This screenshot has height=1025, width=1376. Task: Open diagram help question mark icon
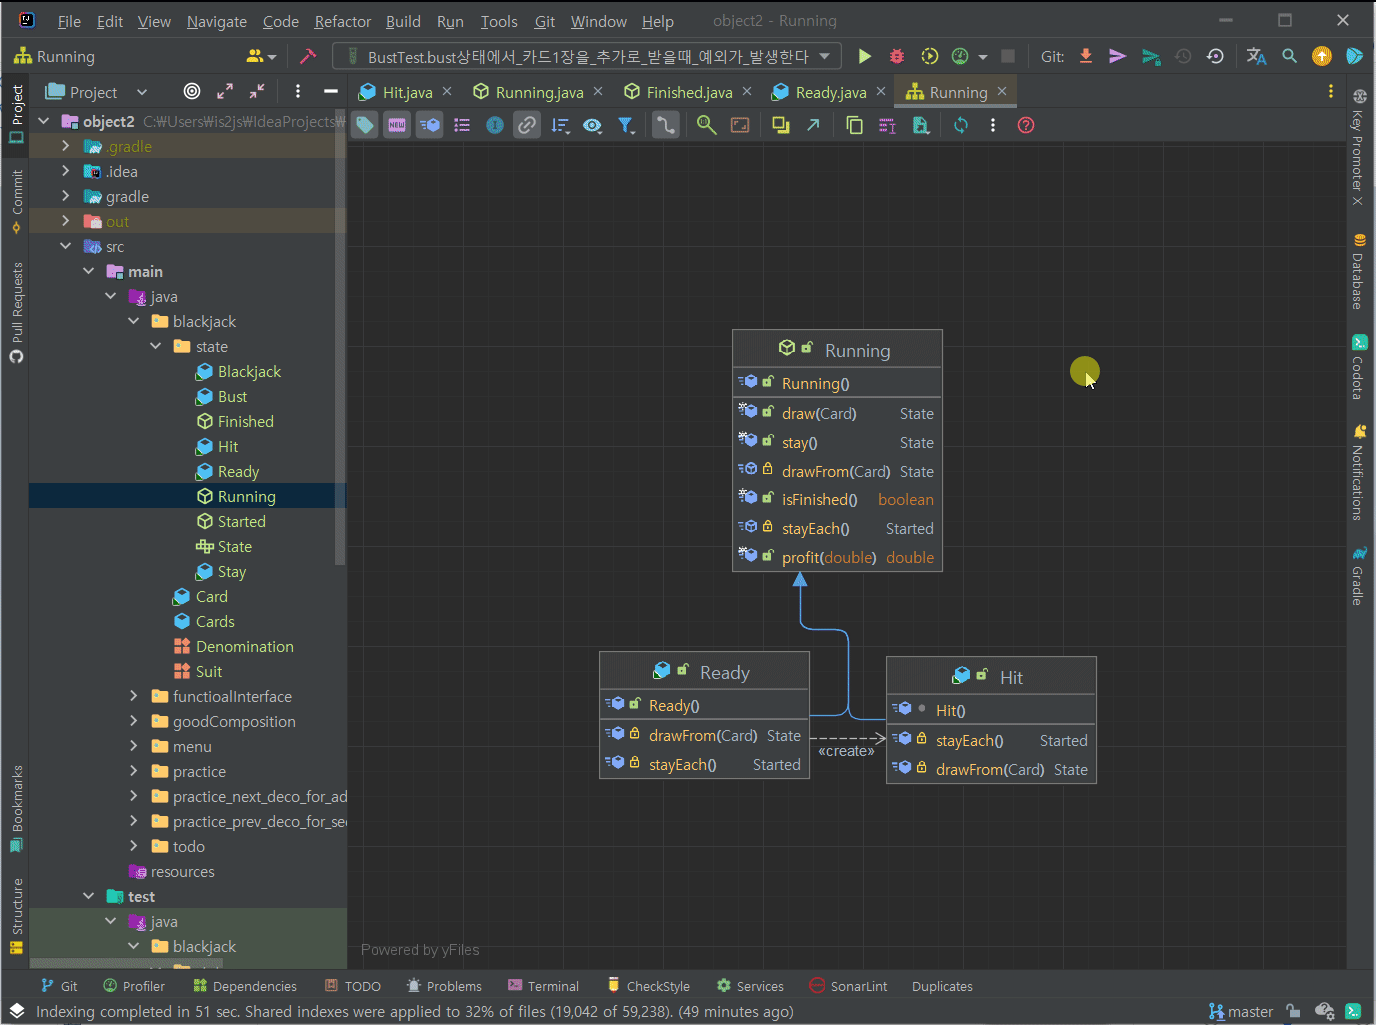click(1026, 125)
